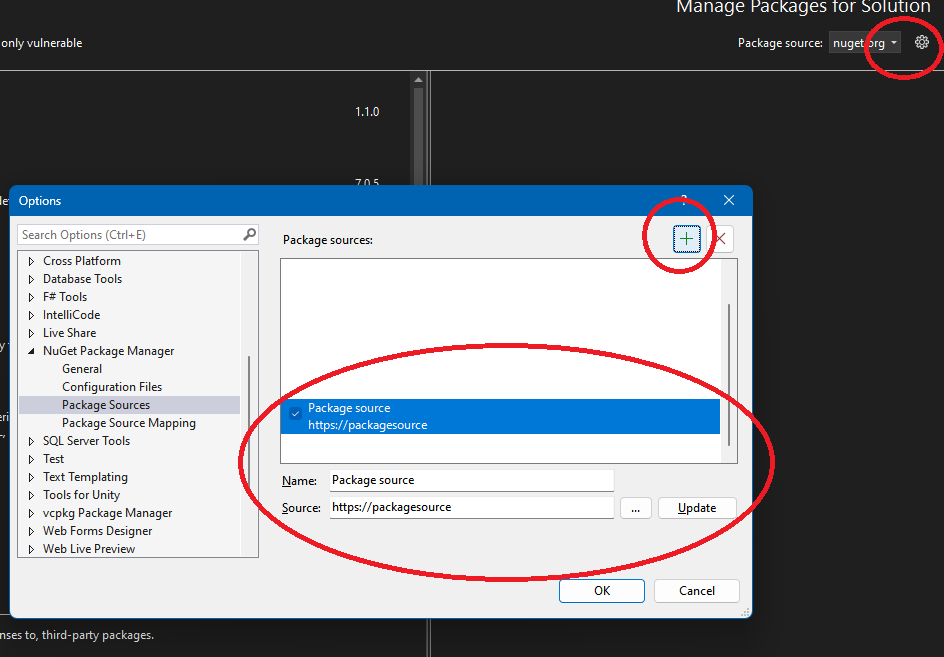
Task: Click scroll-up arrow in package list pane
Action: pos(418,79)
